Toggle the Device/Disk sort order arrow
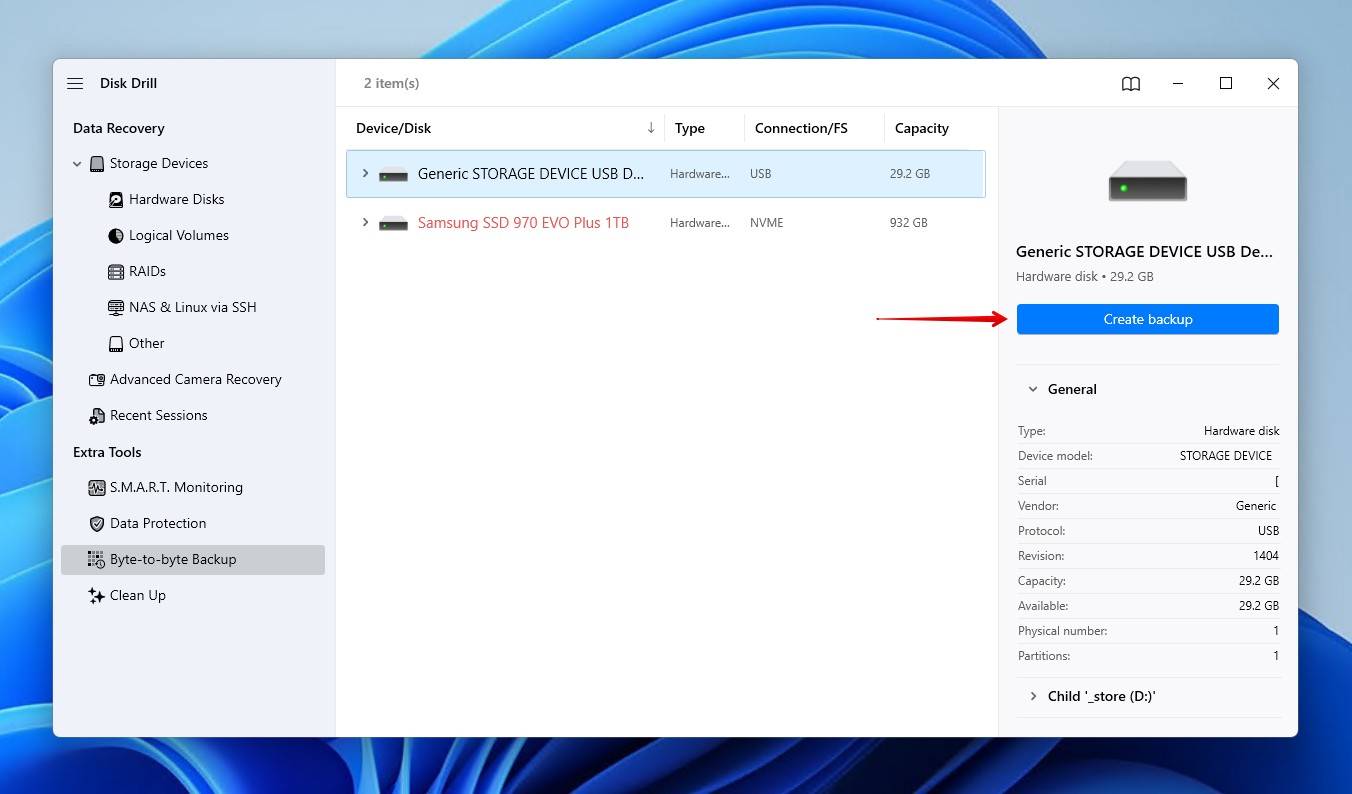Screen dimensions: 1352x794 point(651,128)
